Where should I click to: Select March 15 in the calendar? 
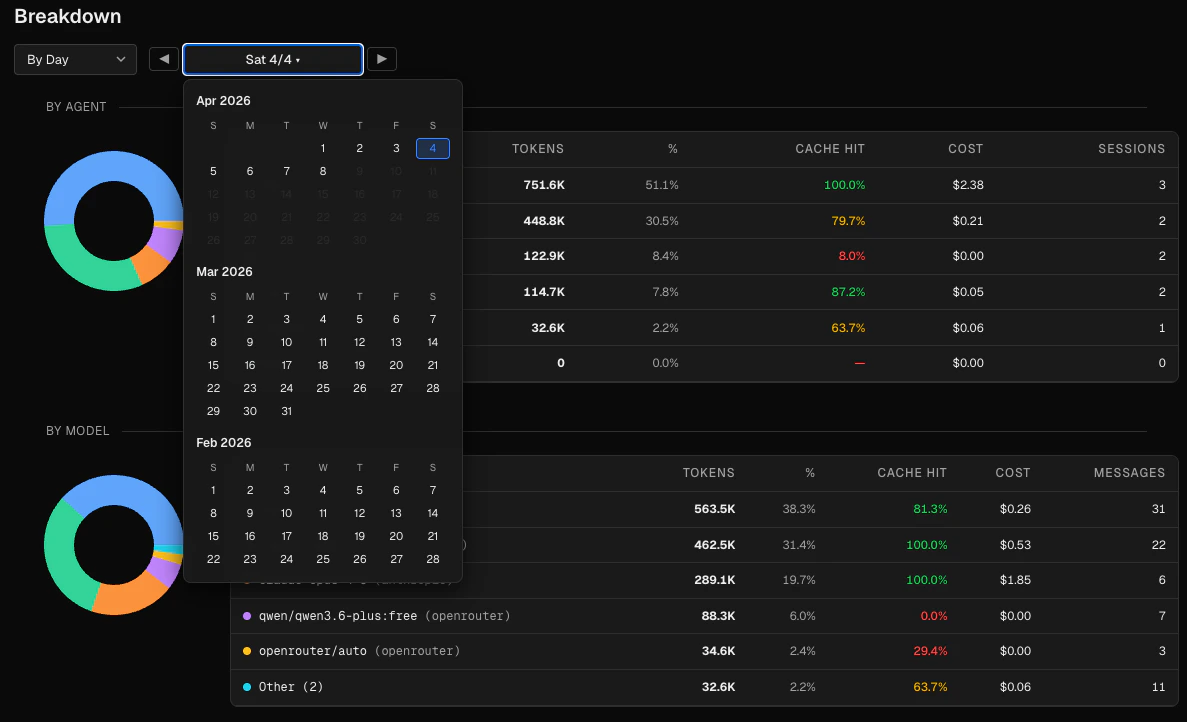(213, 365)
